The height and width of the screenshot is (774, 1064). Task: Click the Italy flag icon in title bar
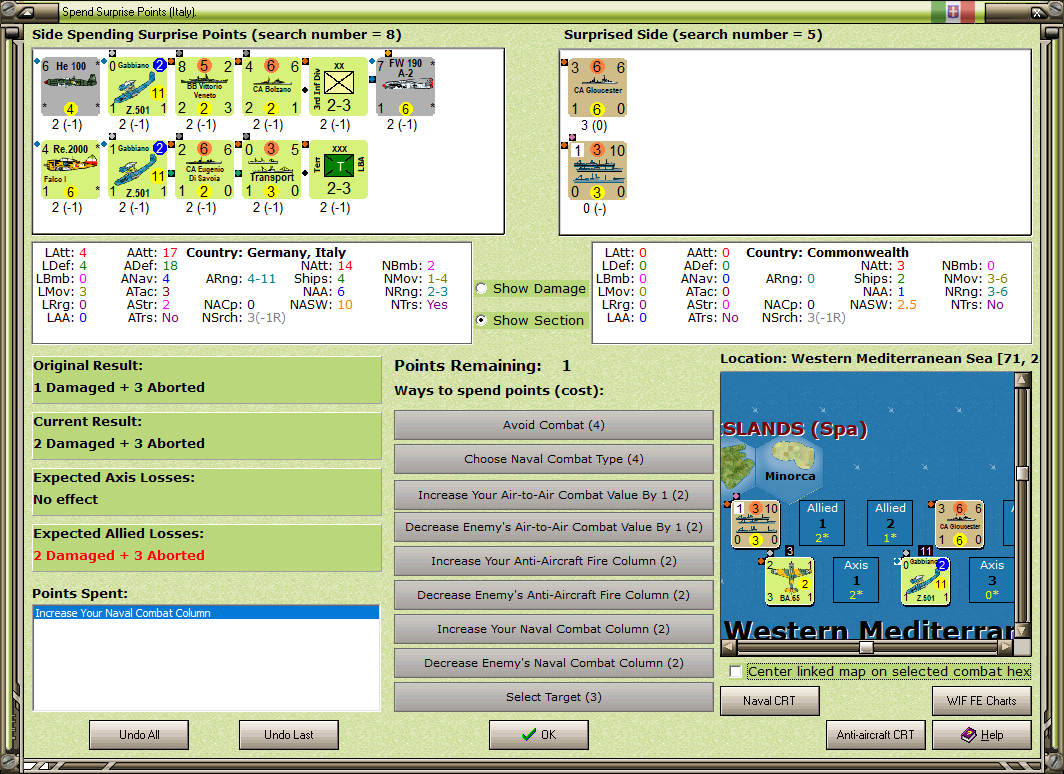click(x=953, y=12)
